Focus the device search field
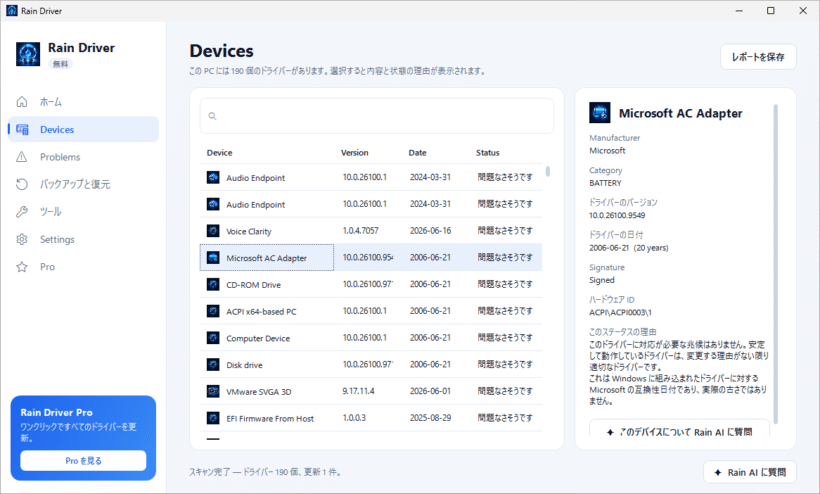 pyautogui.click(x=377, y=116)
